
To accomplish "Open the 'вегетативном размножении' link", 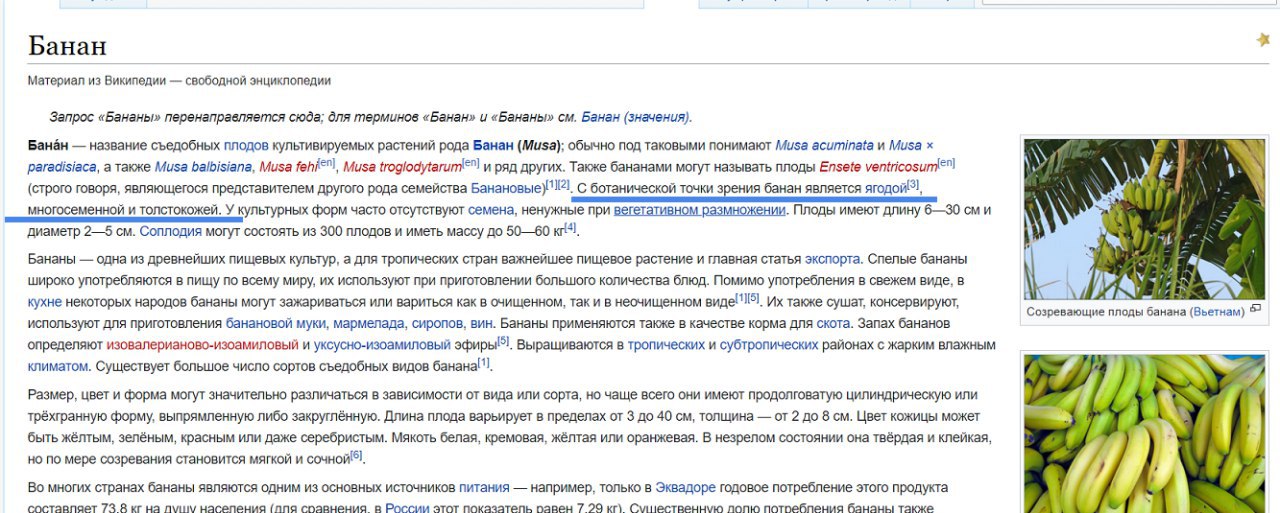I will click(x=700, y=210).
